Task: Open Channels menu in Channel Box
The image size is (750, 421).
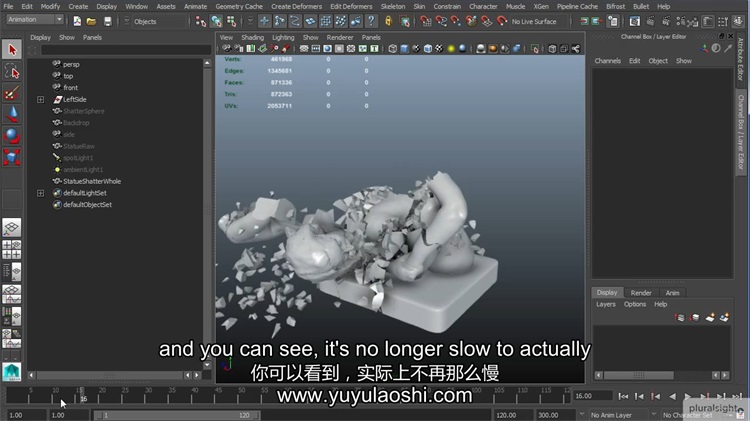Action: [x=607, y=61]
